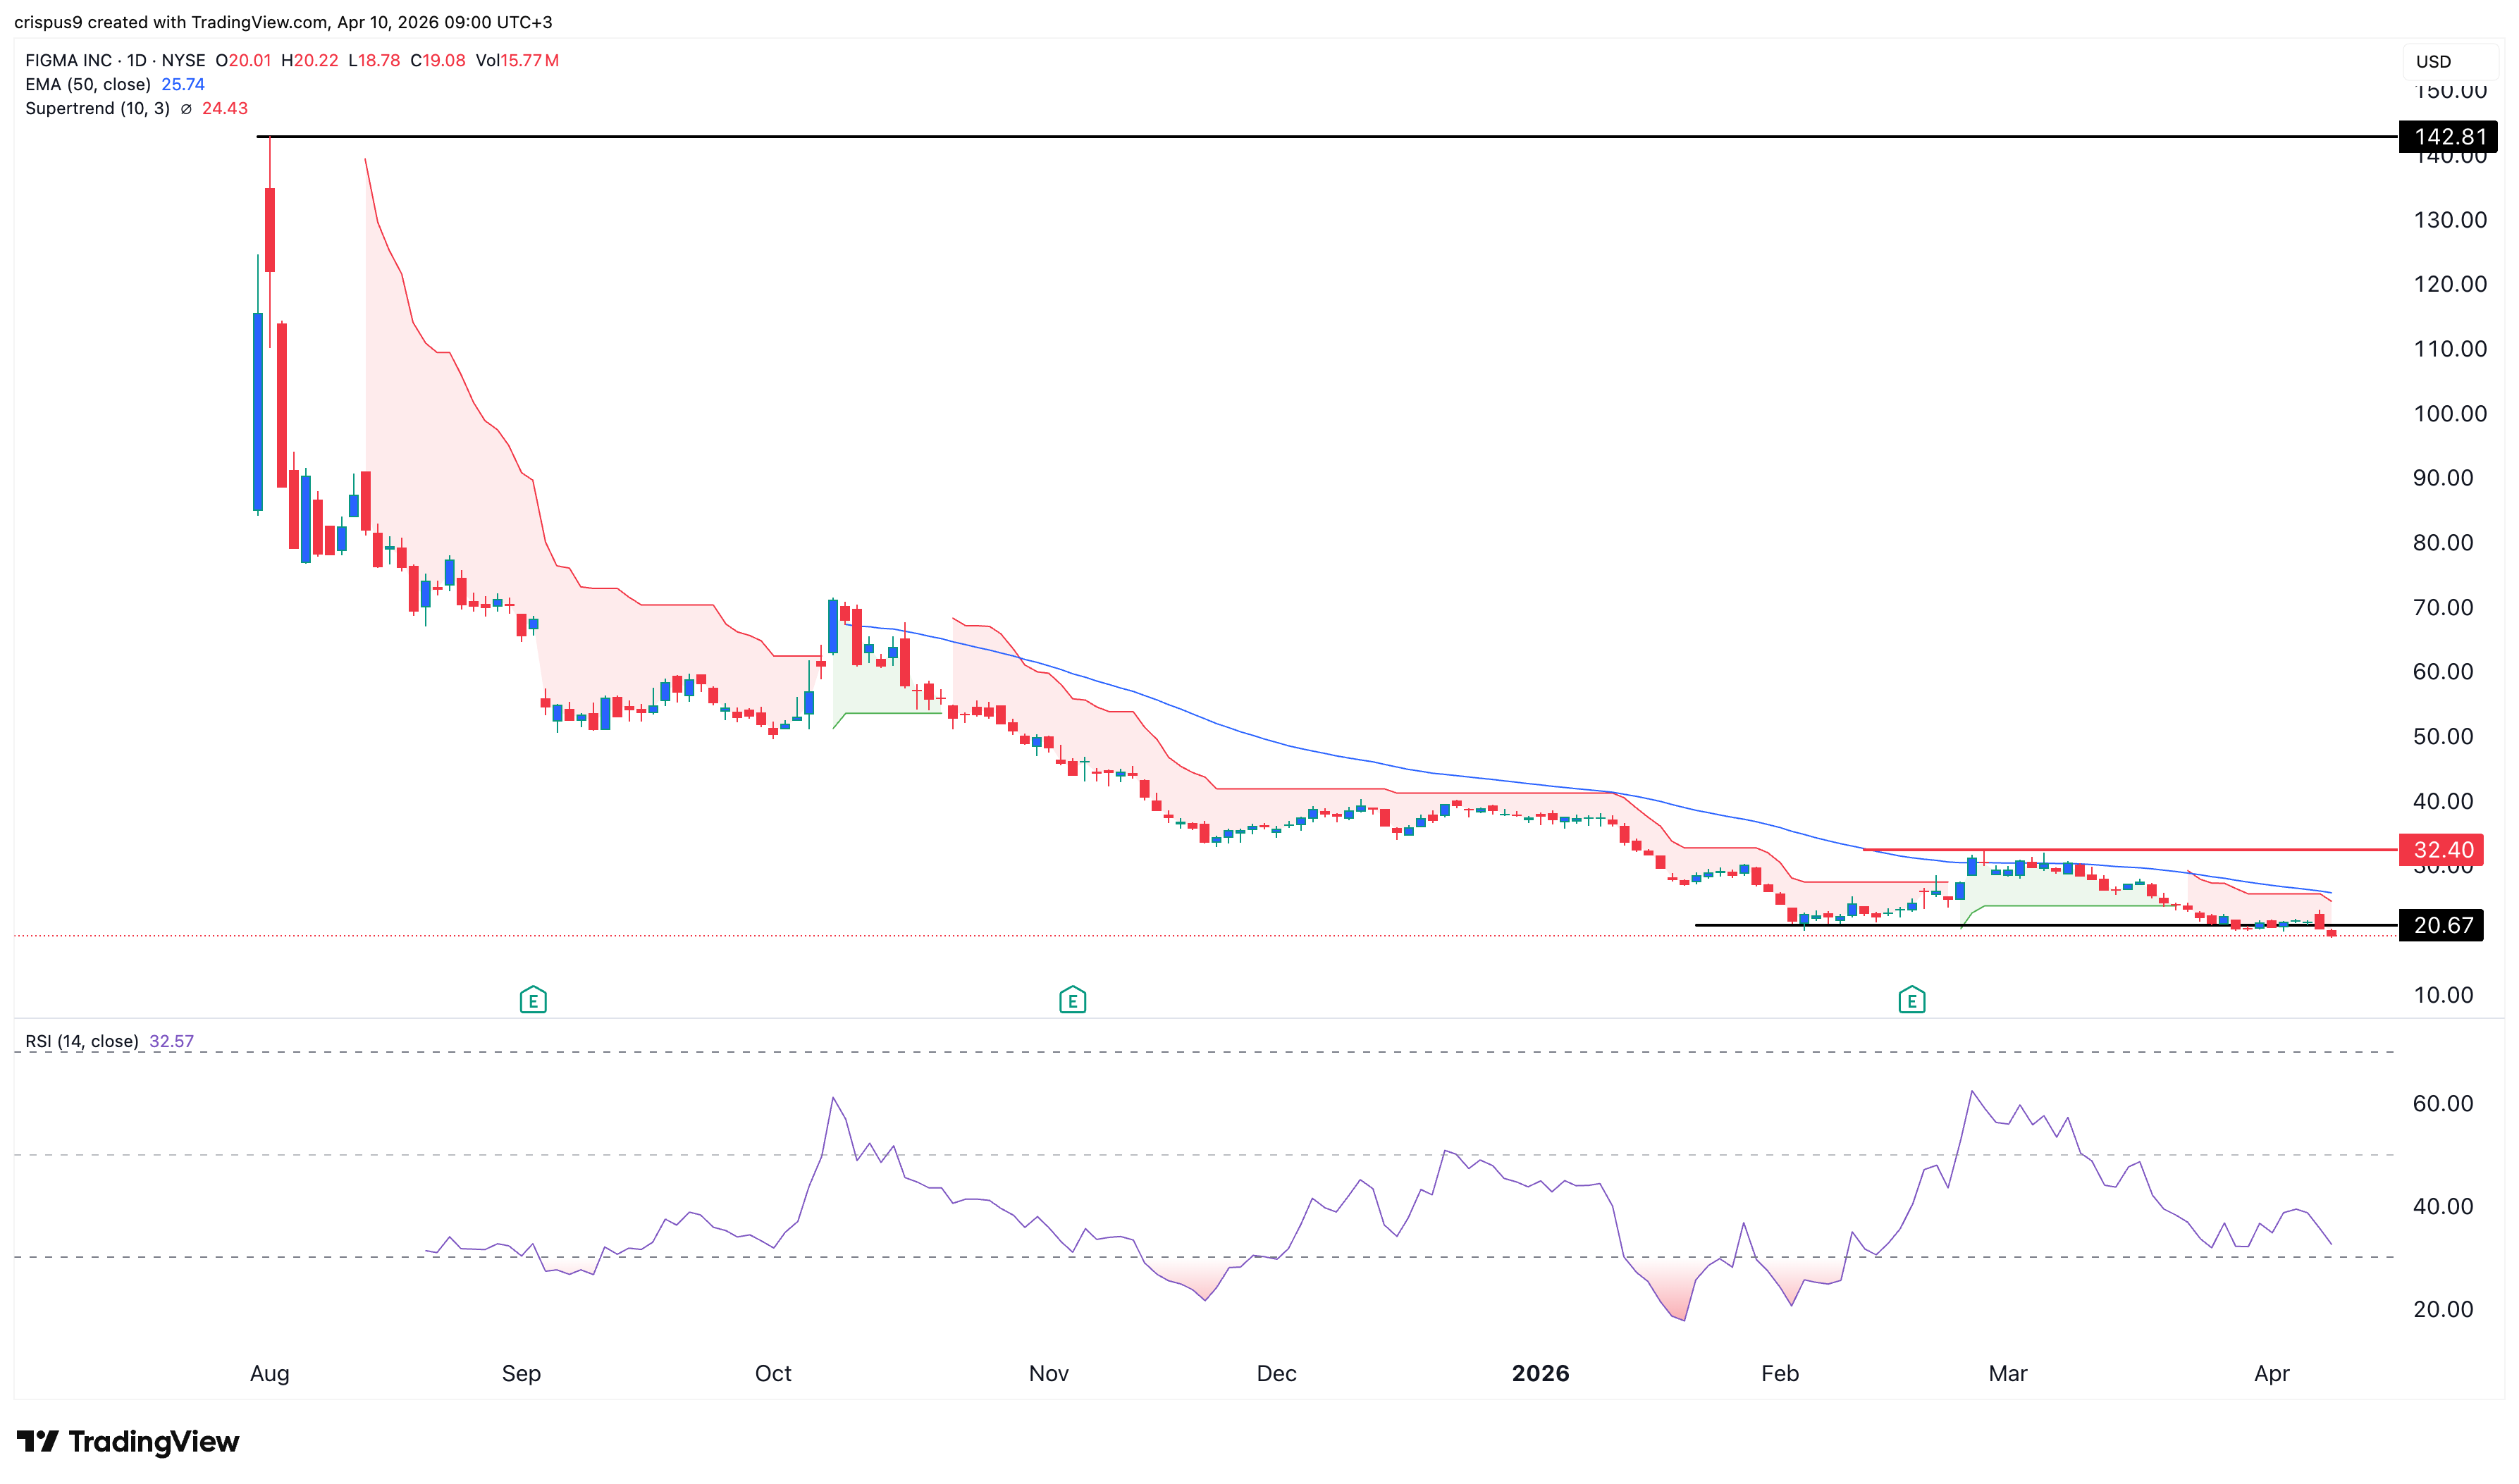Click the 20.67 black price label
The height and width of the screenshot is (1484, 2519).
coord(2441,925)
